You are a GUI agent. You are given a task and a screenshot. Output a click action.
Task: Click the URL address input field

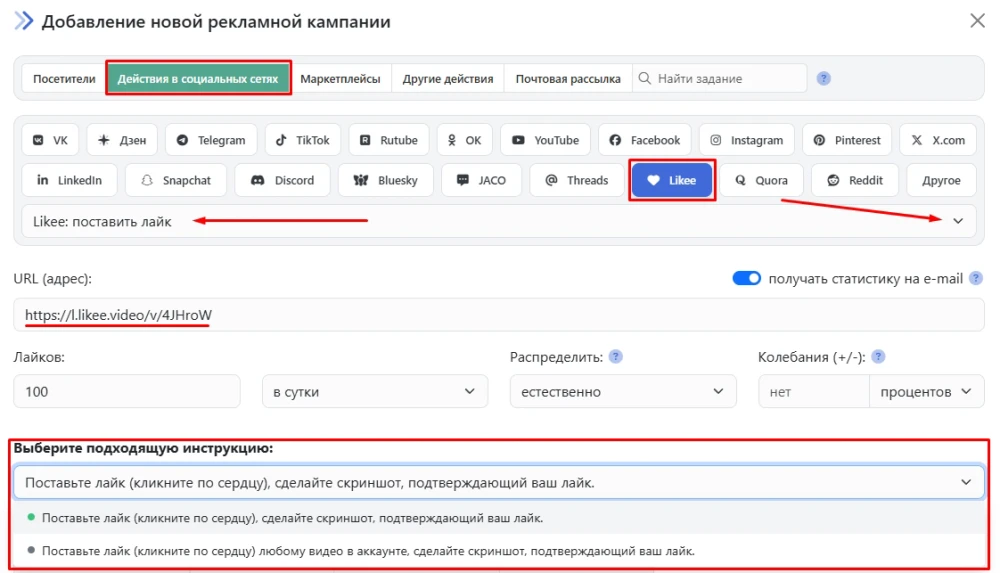pyautogui.click(x=500, y=316)
